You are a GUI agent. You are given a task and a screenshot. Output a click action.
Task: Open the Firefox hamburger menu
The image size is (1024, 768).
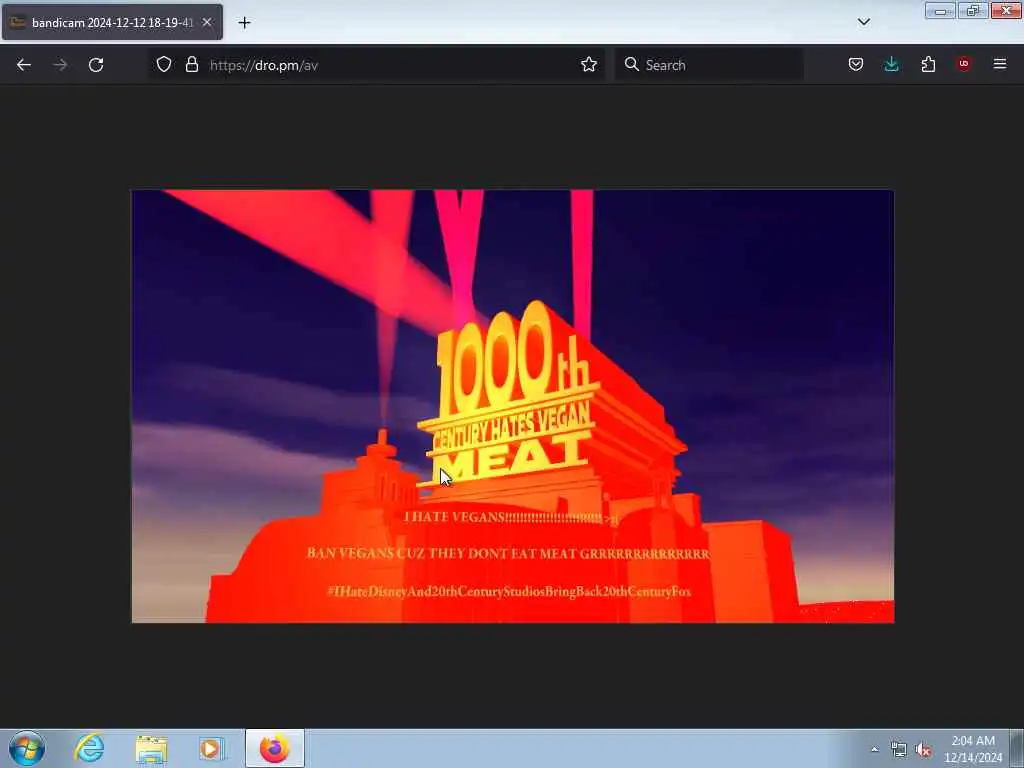[x=1000, y=64]
